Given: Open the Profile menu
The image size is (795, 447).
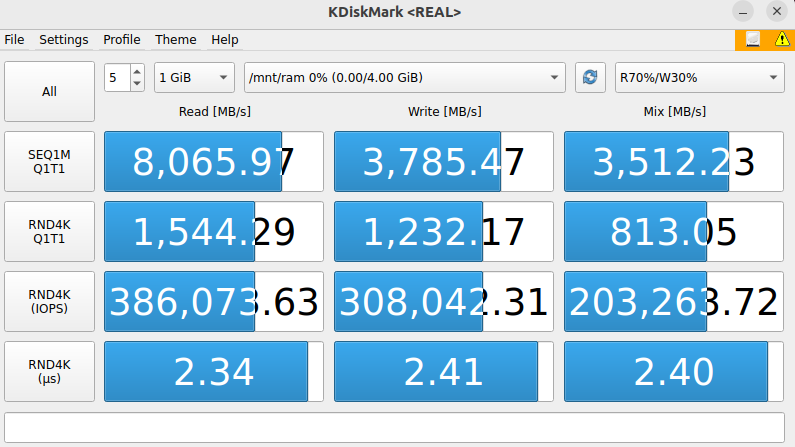Looking at the screenshot, I should (122, 40).
